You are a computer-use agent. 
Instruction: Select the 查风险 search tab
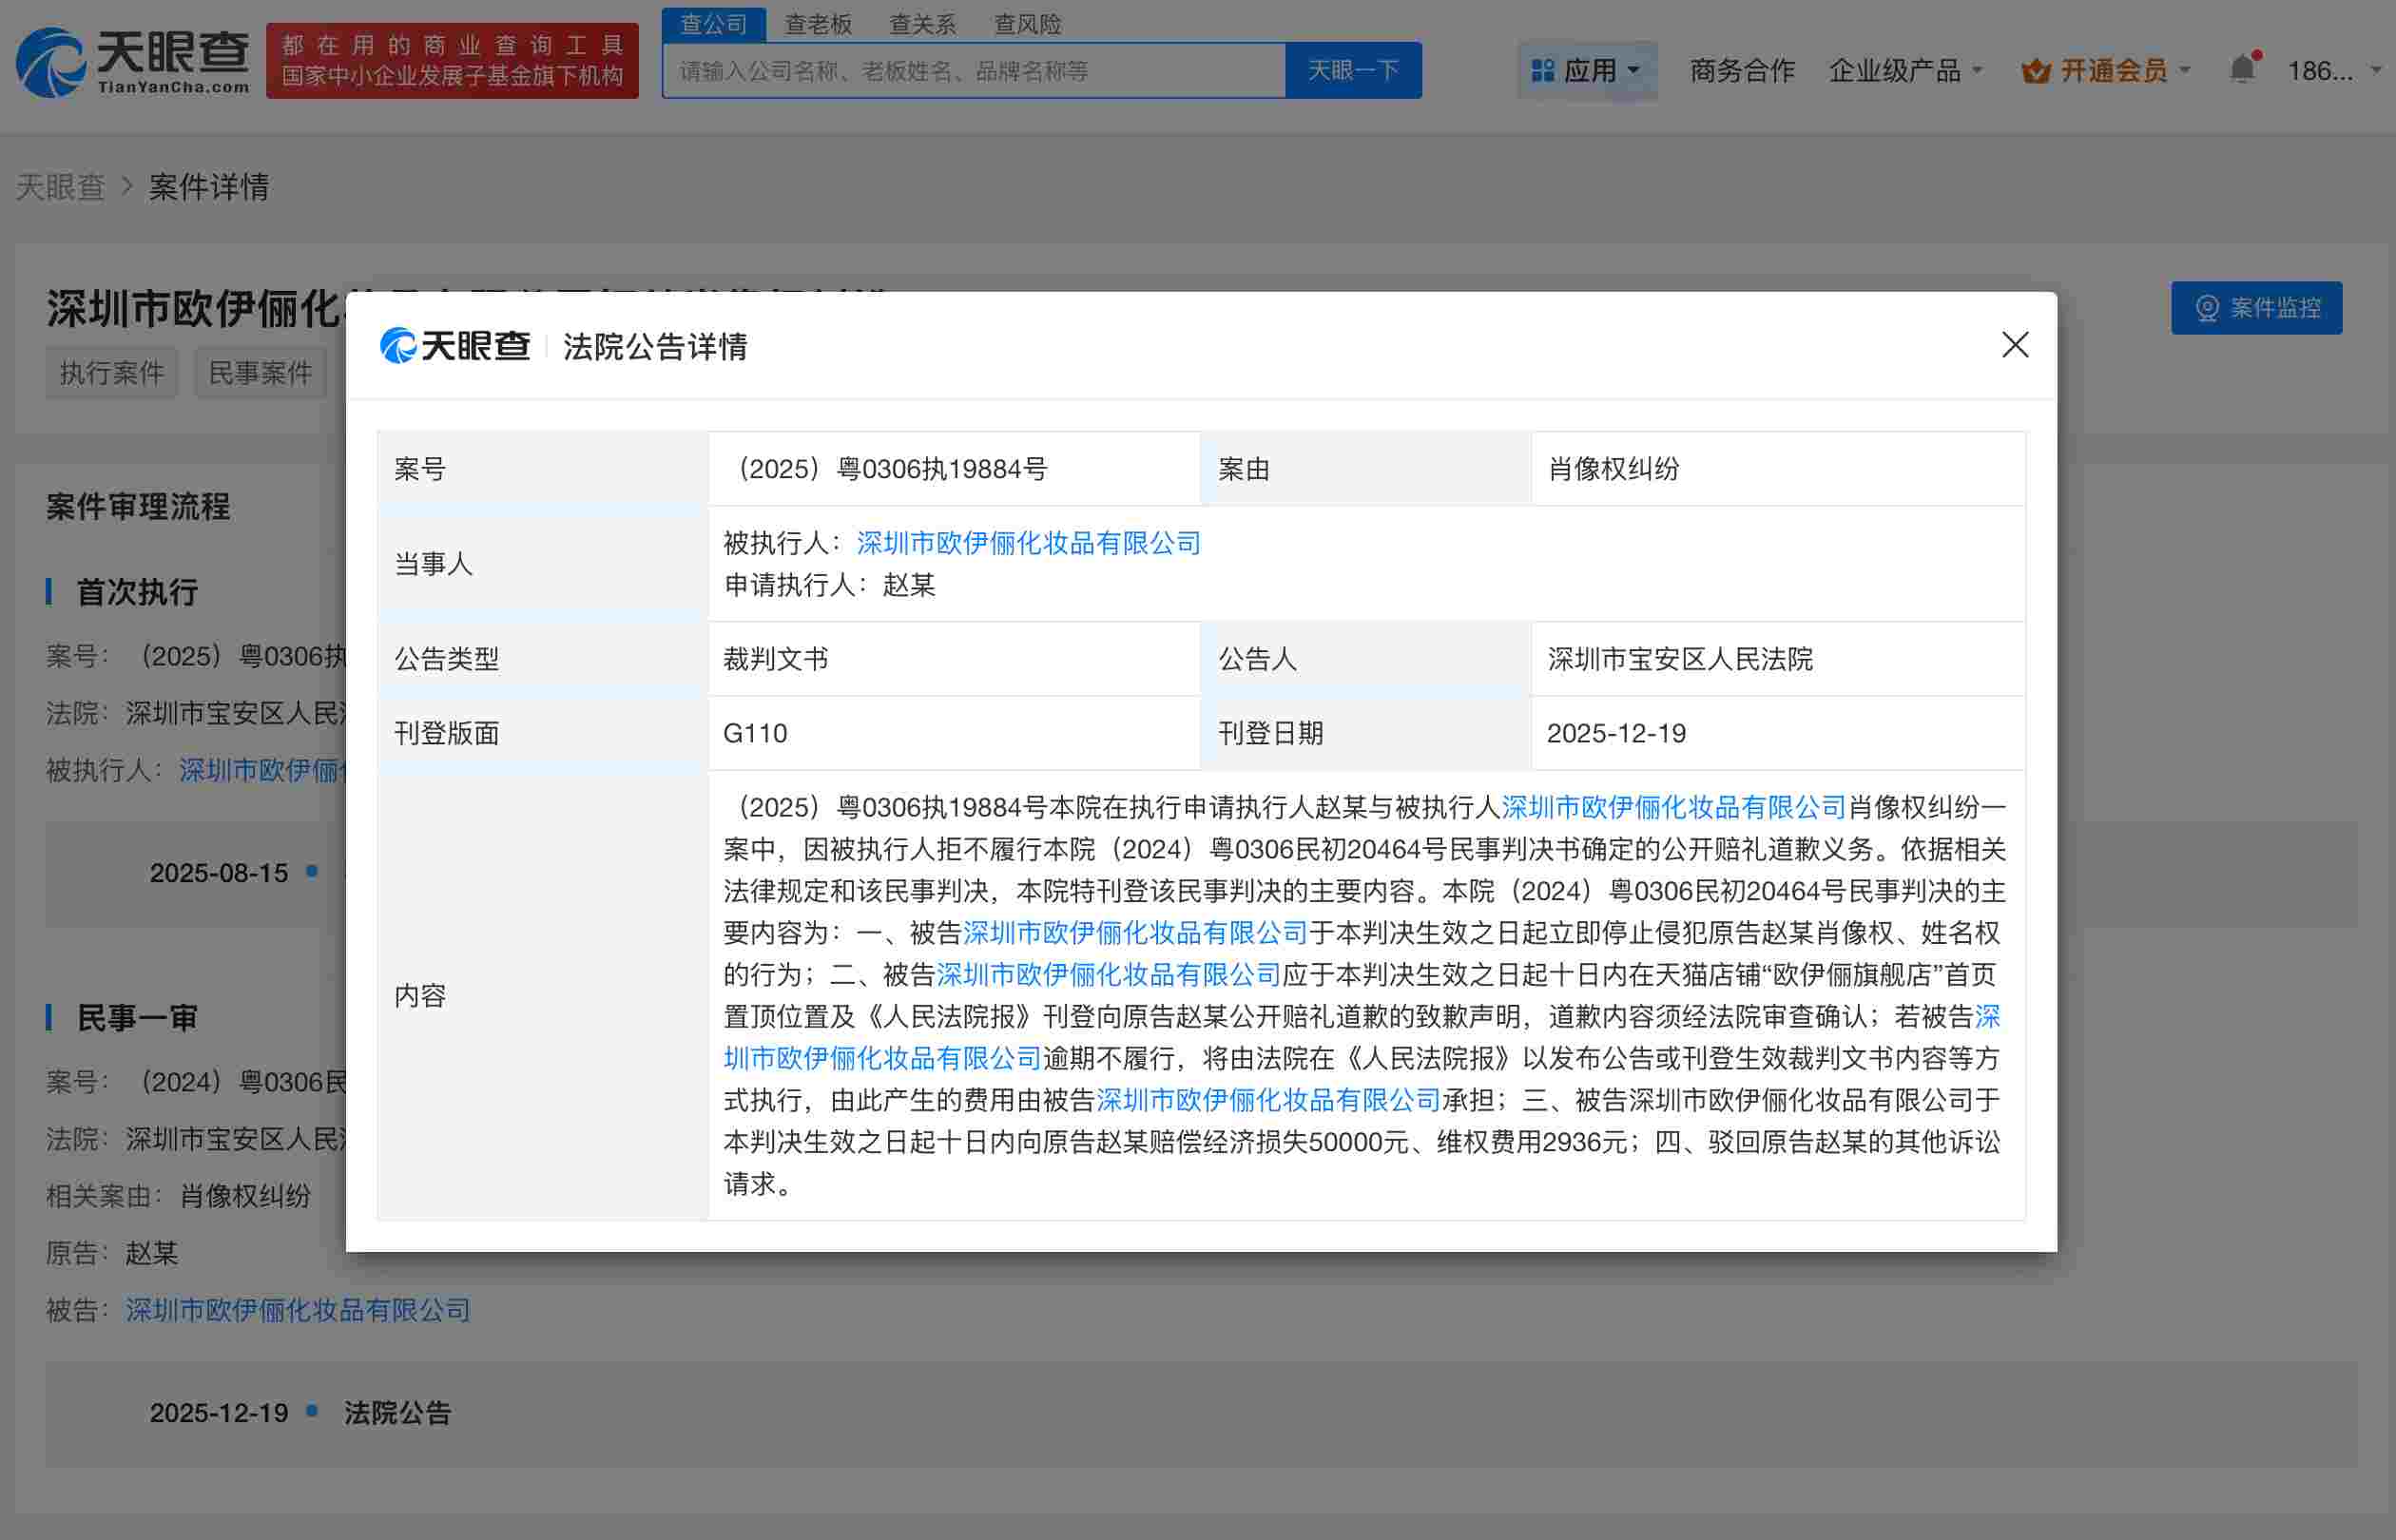coord(1028,24)
